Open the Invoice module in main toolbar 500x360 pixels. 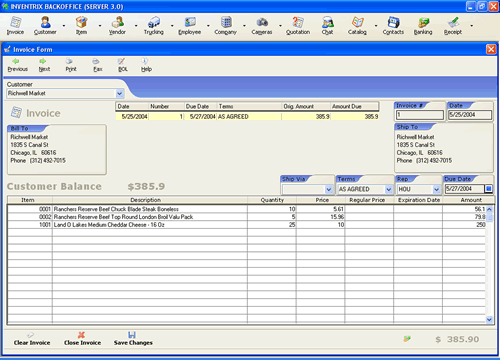15,26
